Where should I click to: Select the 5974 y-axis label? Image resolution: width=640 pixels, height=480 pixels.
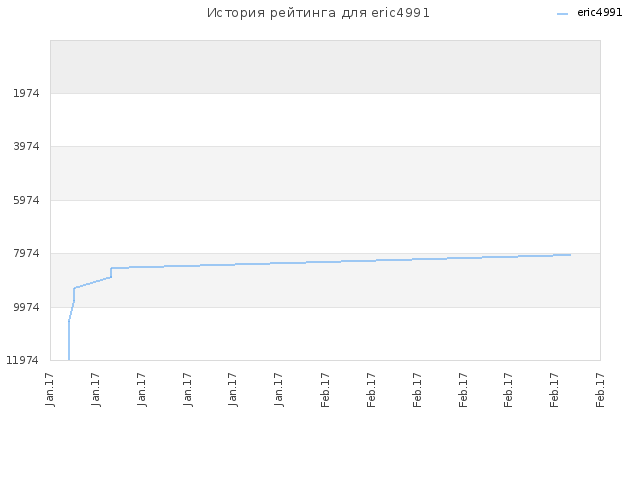tap(27, 200)
